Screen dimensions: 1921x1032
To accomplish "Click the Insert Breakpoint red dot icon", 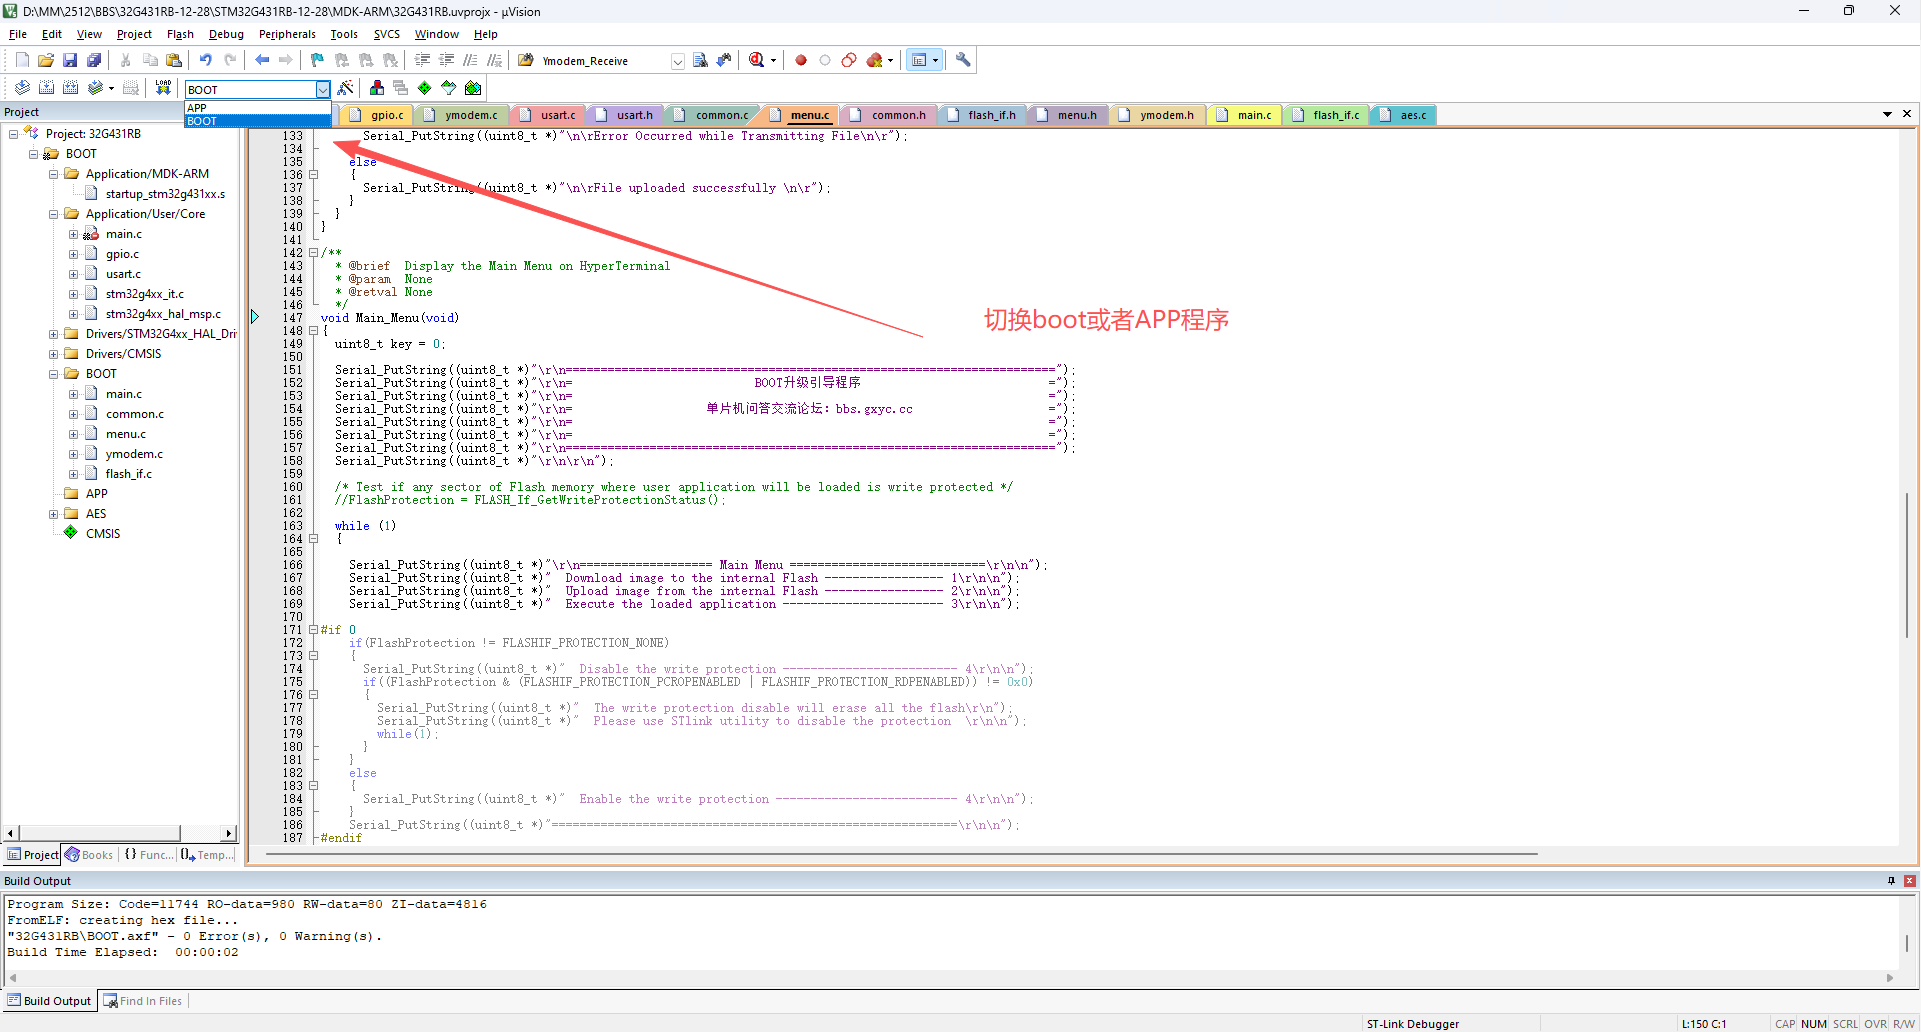I will (801, 60).
